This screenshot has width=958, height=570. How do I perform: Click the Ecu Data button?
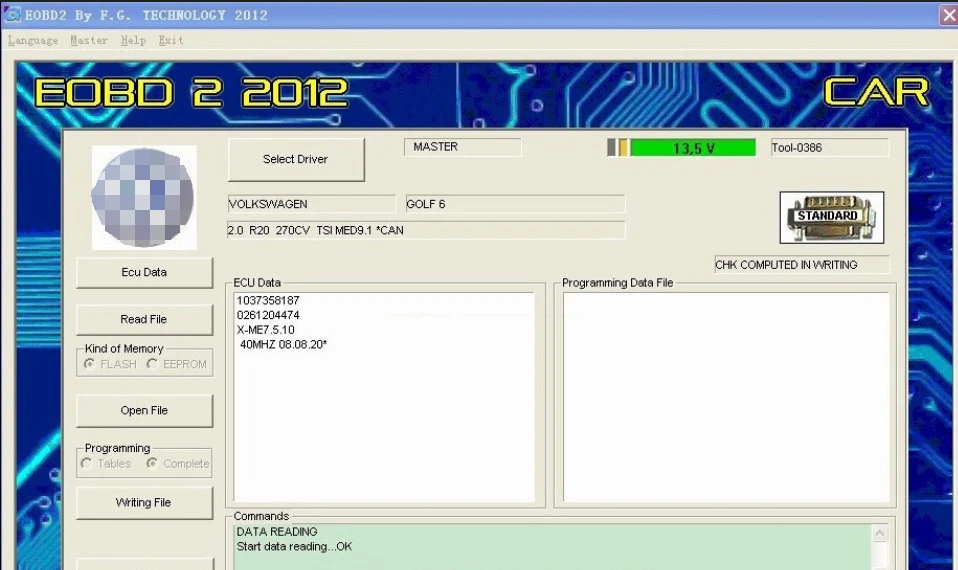tap(144, 272)
